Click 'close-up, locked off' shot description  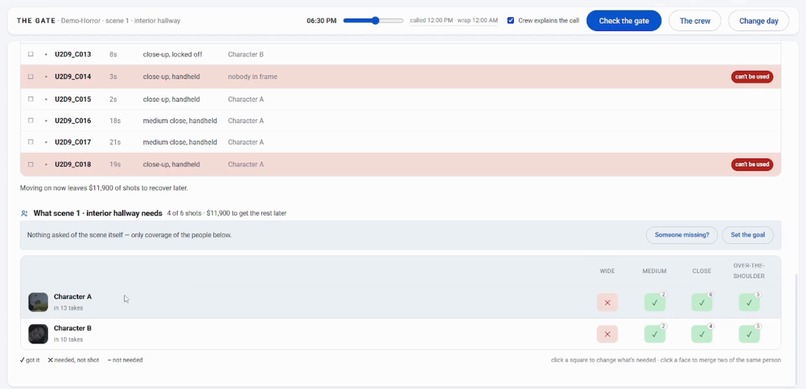[173, 54]
